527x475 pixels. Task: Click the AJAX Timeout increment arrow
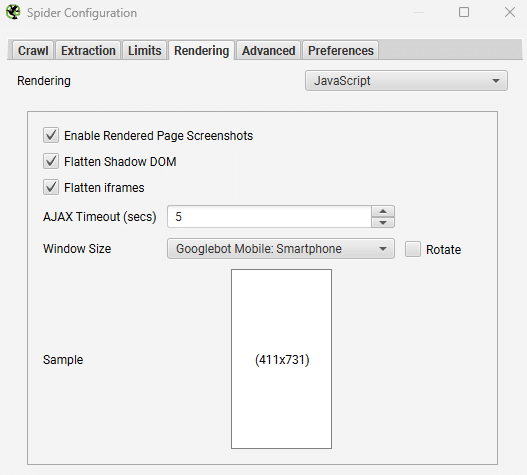coord(383,211)
